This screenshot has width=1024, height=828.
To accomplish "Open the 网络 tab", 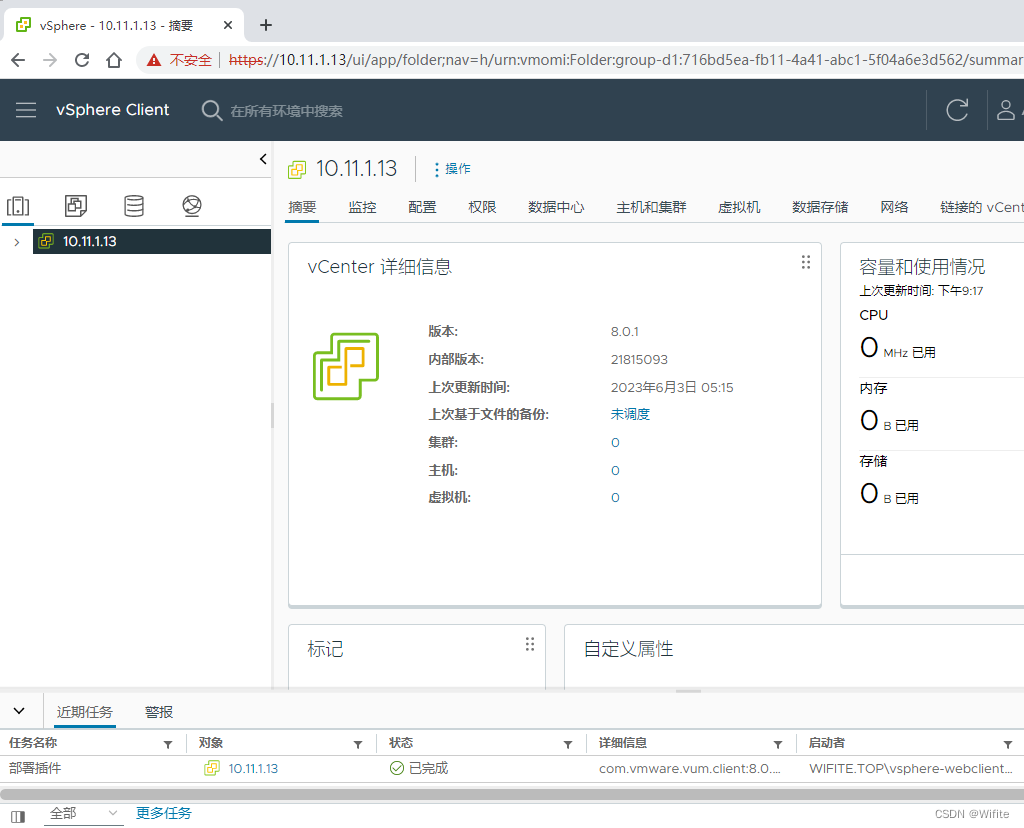I will 894,207.
